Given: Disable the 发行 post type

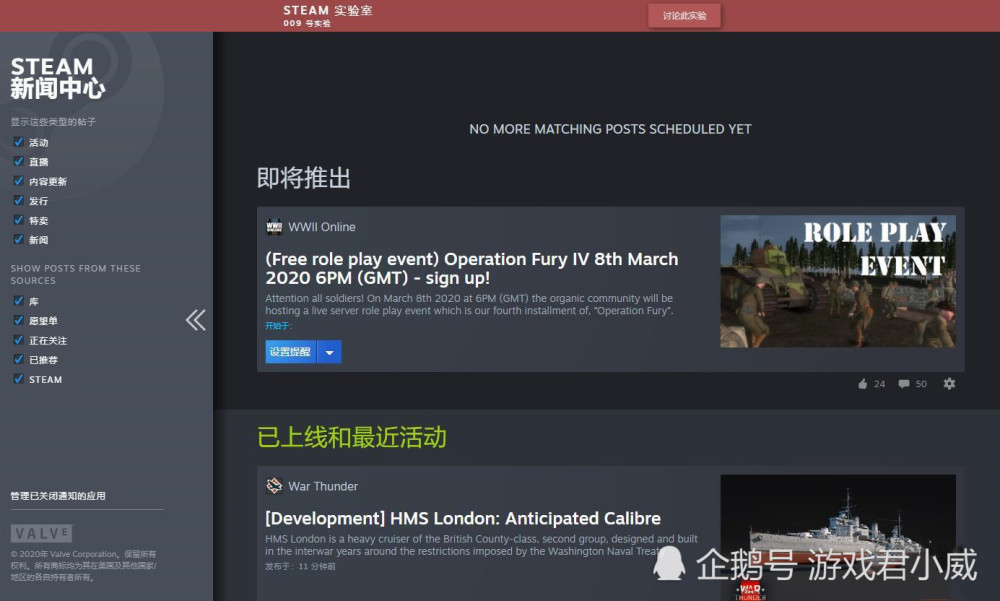Looking at the screenshot, I should tap(18, 200).
